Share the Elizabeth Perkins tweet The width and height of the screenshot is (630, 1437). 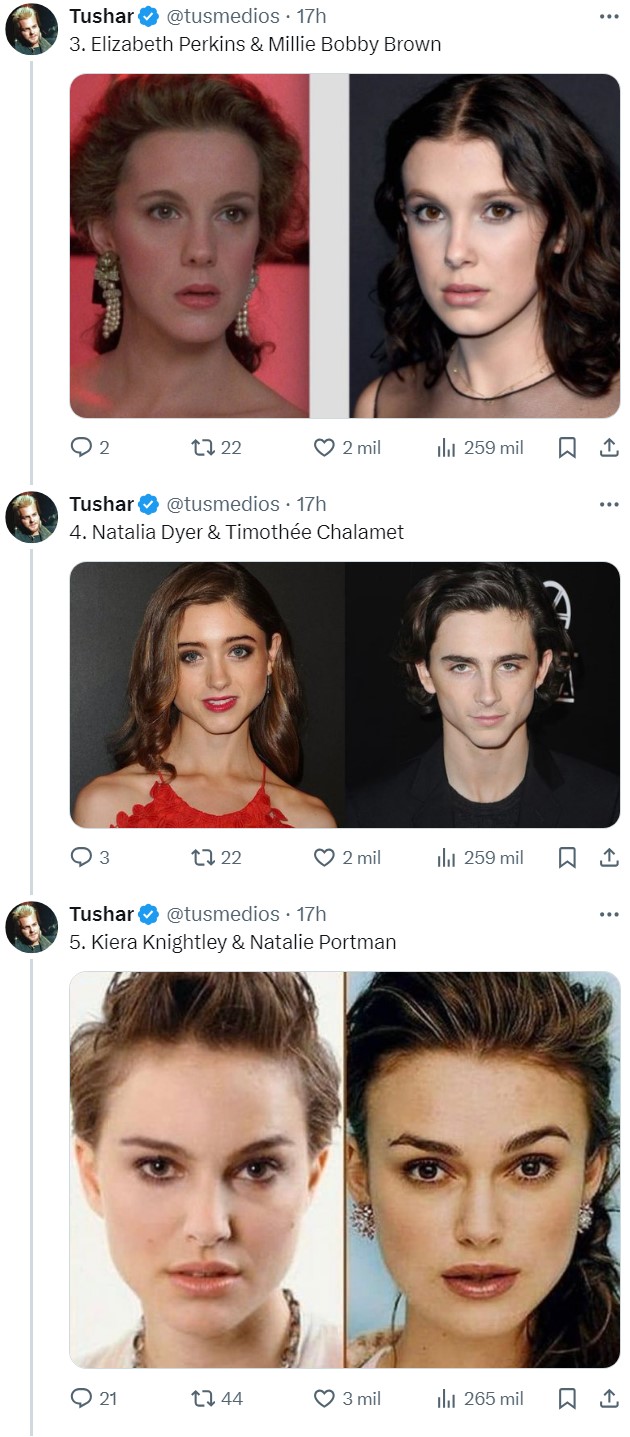tap(608, 448)
